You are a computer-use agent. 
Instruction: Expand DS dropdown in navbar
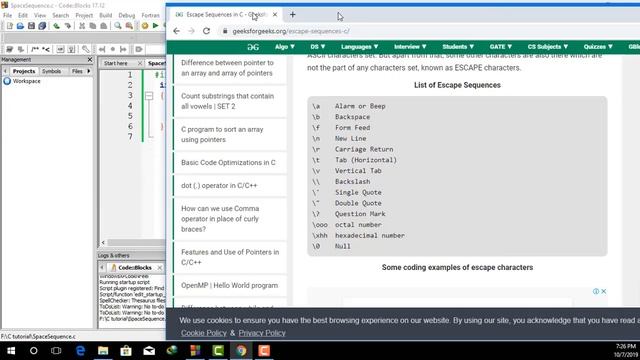pos(318,47)
